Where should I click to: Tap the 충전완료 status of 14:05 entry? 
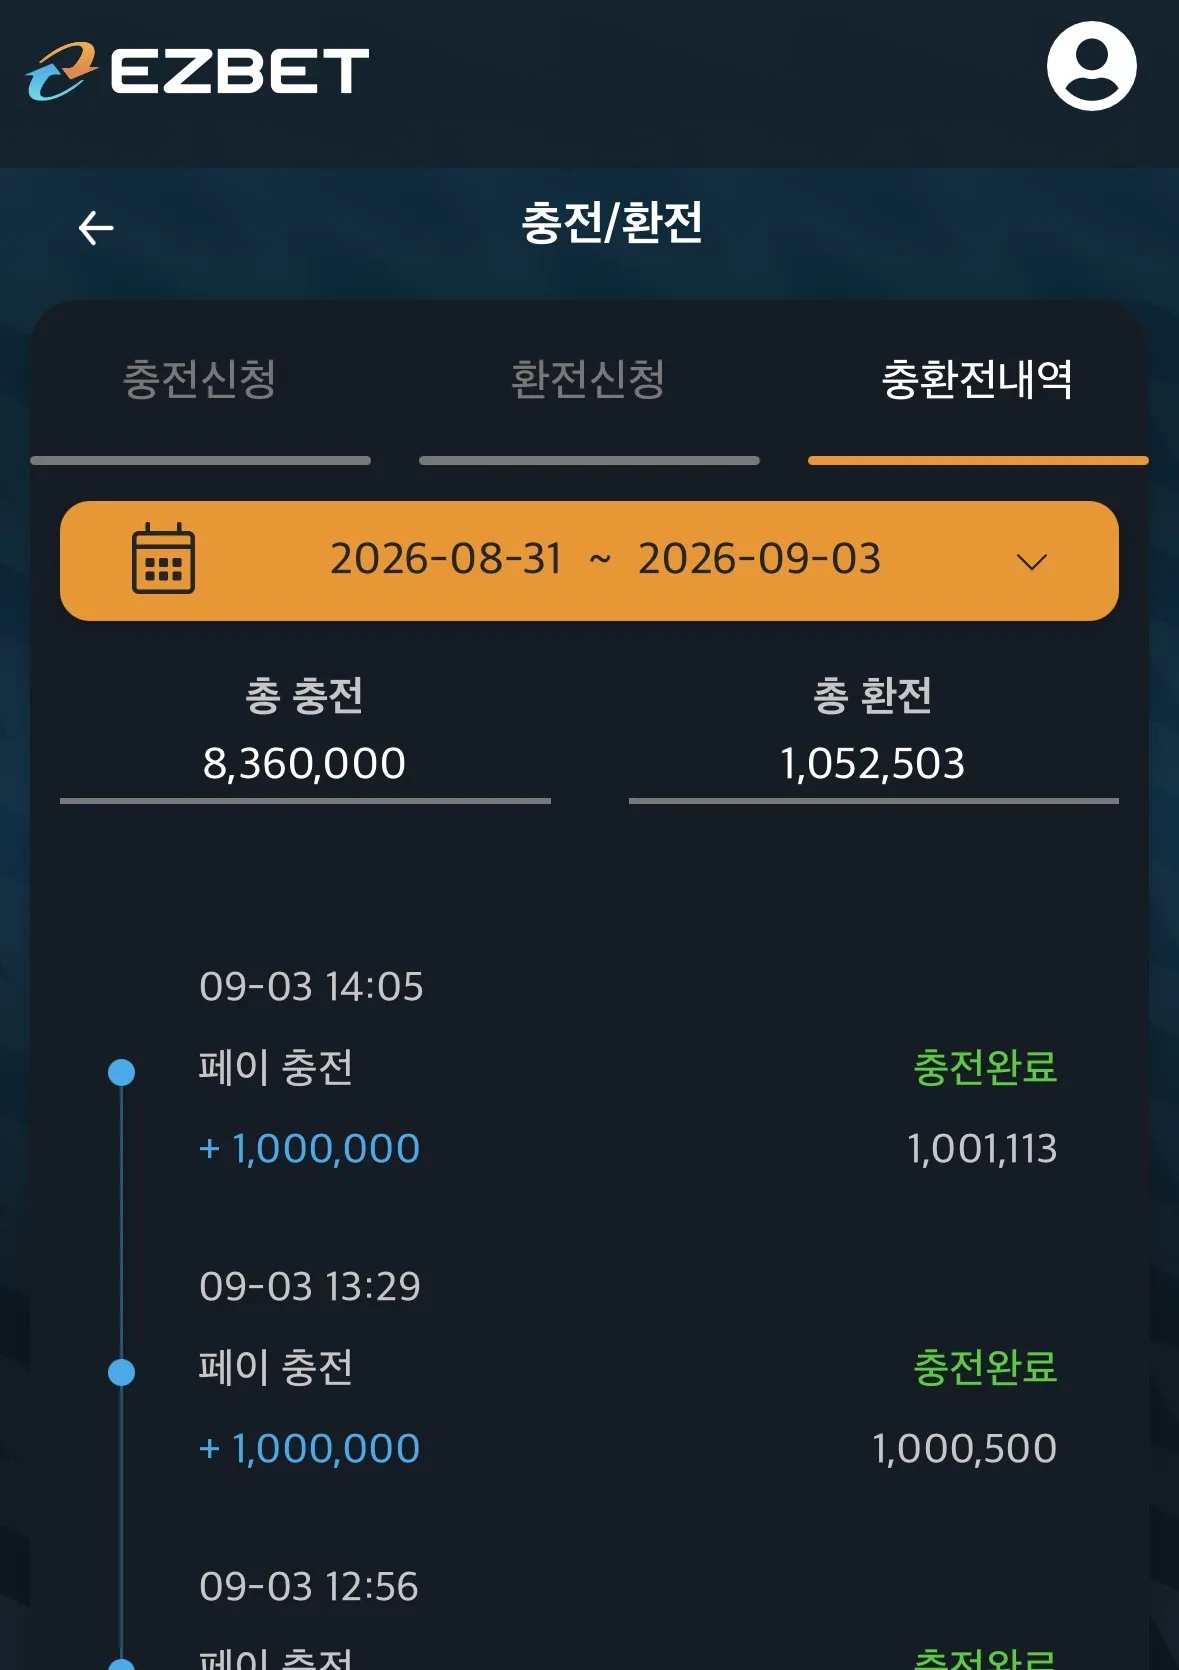click(985, 1067)
